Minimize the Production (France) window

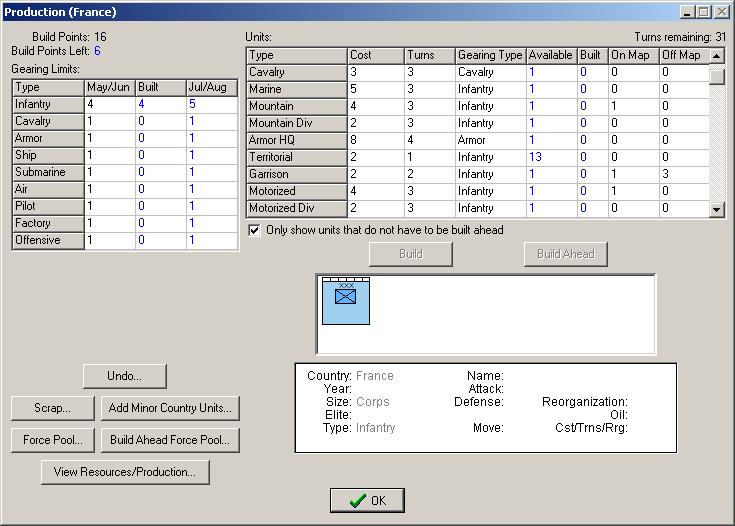coord(687,12)
